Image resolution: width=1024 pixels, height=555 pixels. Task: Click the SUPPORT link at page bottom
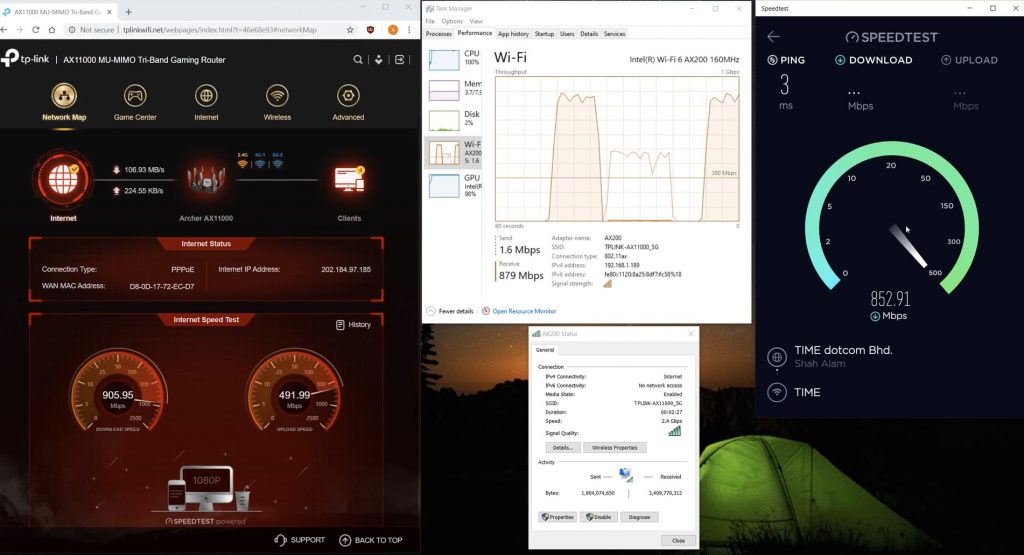click(300, 540)
